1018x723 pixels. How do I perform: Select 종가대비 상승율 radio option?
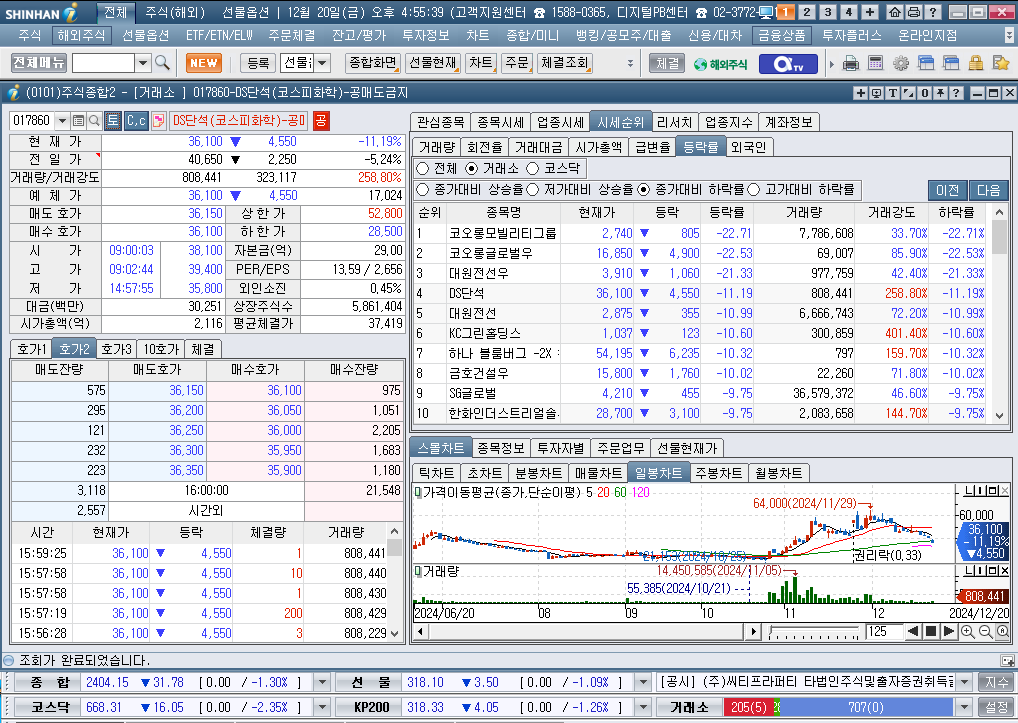[x=423, y=190]
